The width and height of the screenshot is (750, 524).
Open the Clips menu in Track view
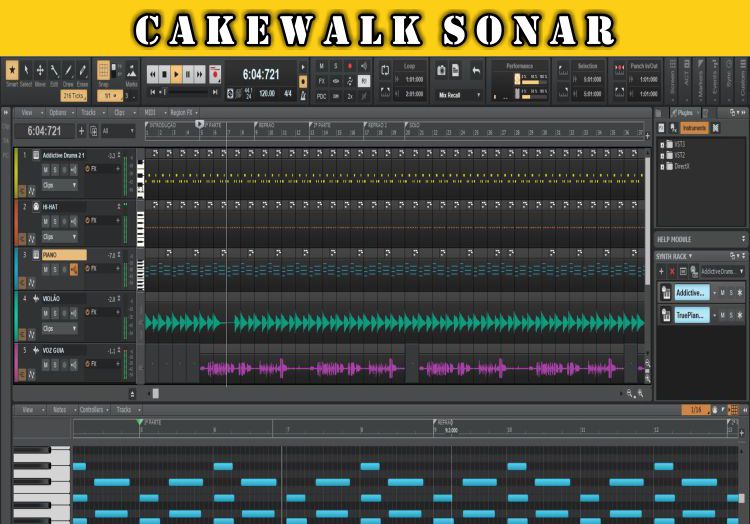click(x=122, y=113)
